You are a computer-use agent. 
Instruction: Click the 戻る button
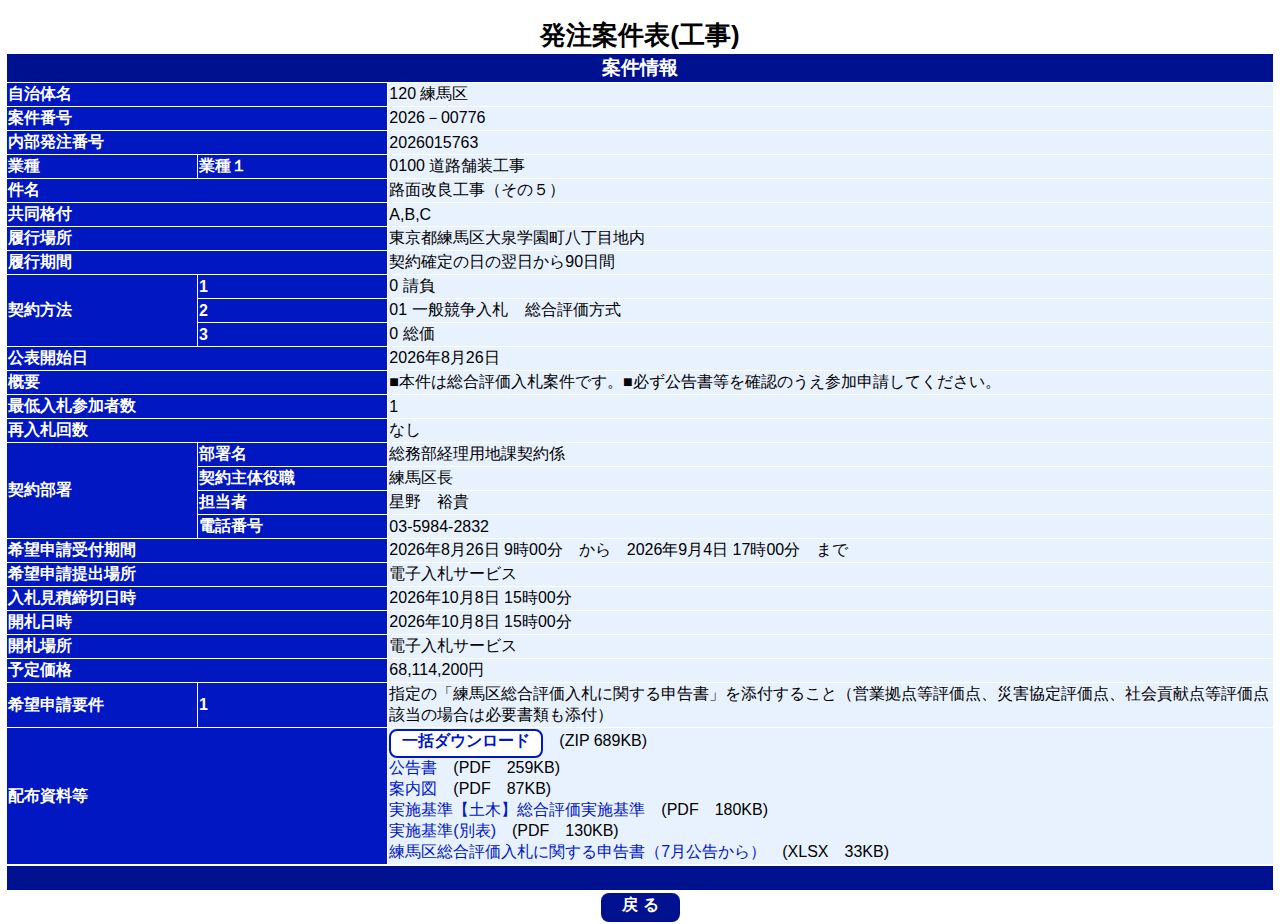click(640, 907)
